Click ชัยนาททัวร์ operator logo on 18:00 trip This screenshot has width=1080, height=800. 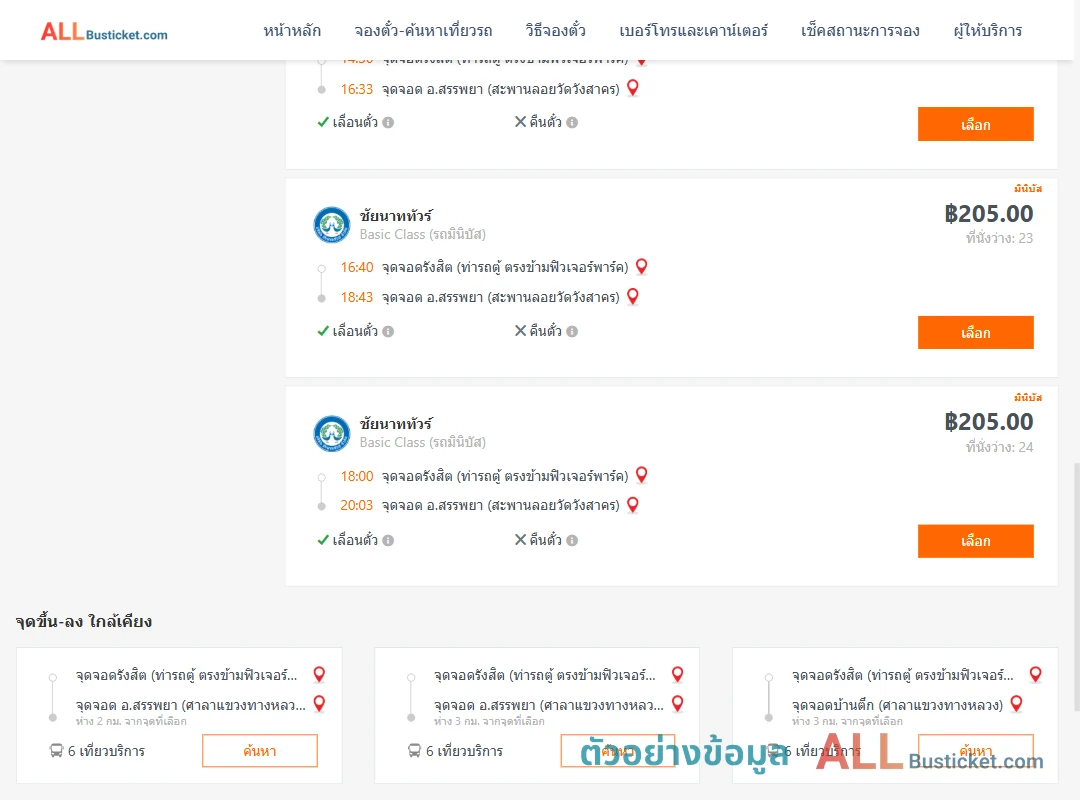pyautogui.click(x=332, y=433)
